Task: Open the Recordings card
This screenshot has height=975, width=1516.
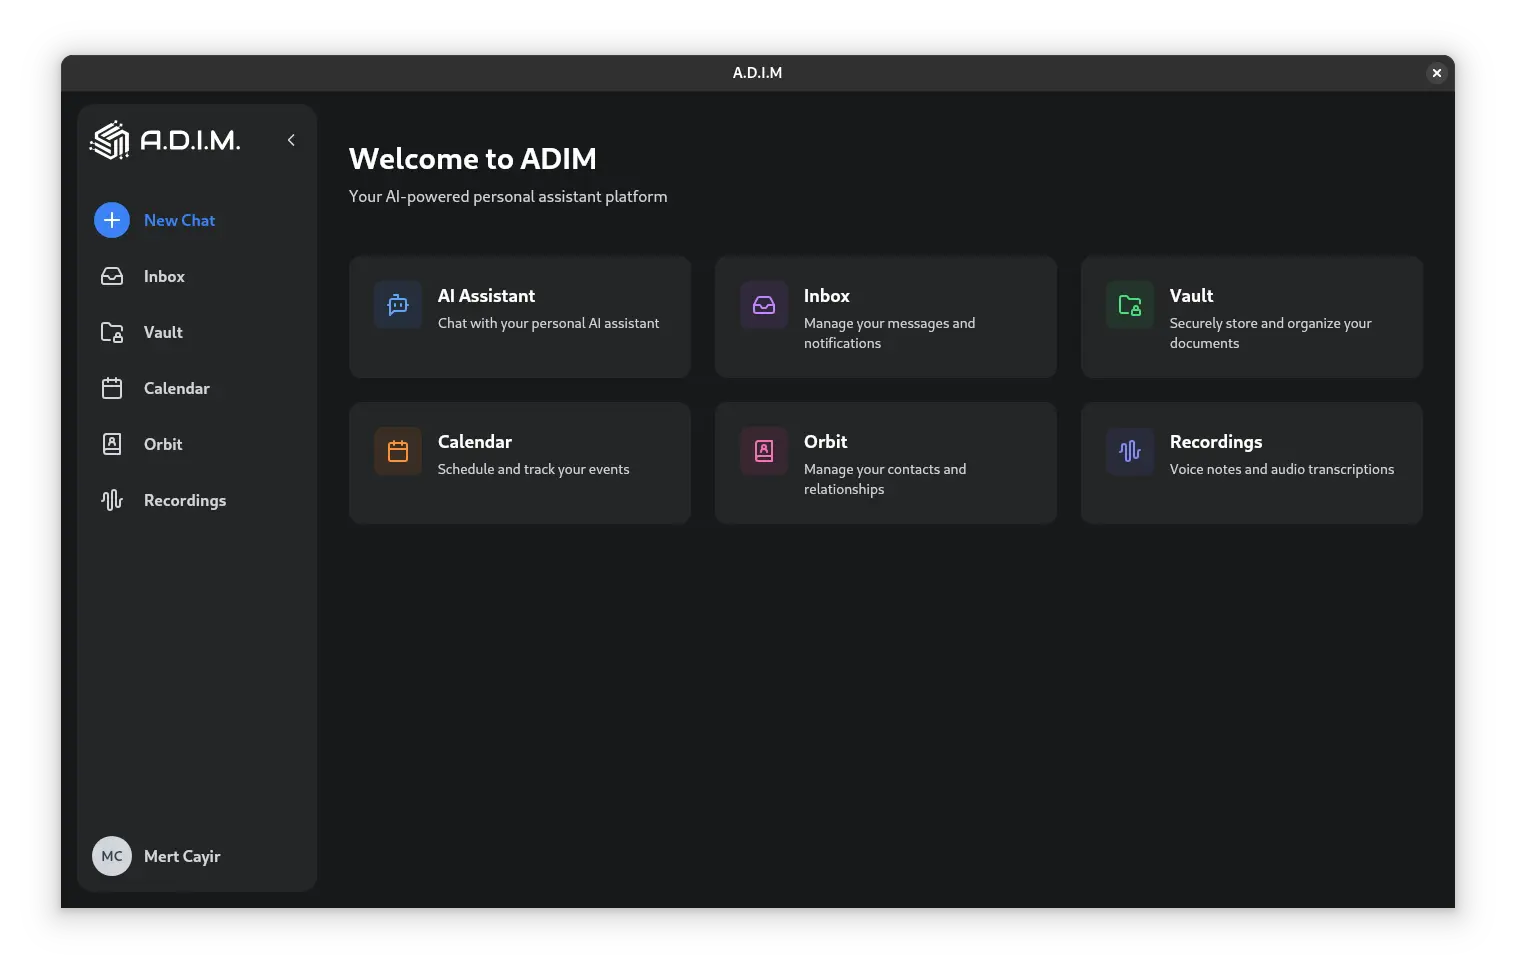Action: pyautogui.click(x=1251, y=463)
